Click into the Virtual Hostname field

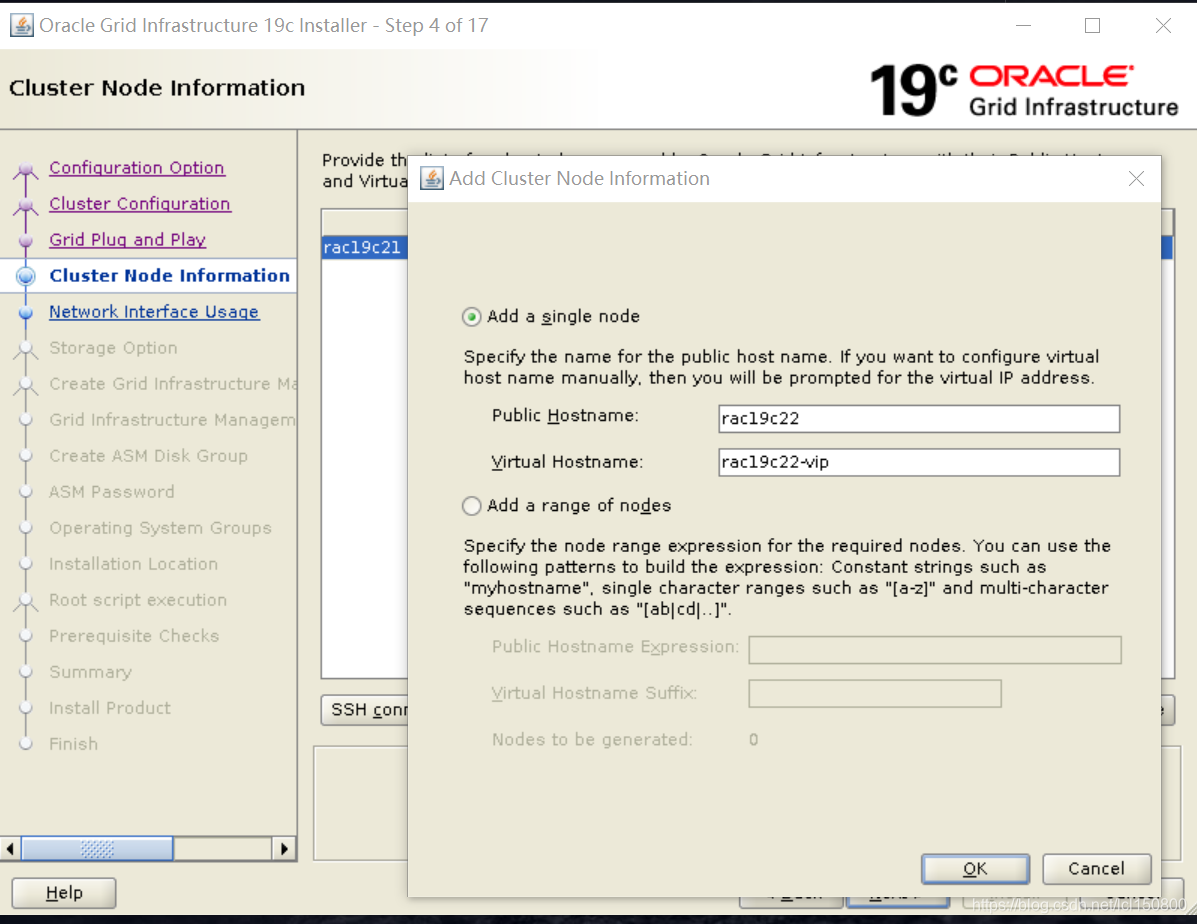918,462
